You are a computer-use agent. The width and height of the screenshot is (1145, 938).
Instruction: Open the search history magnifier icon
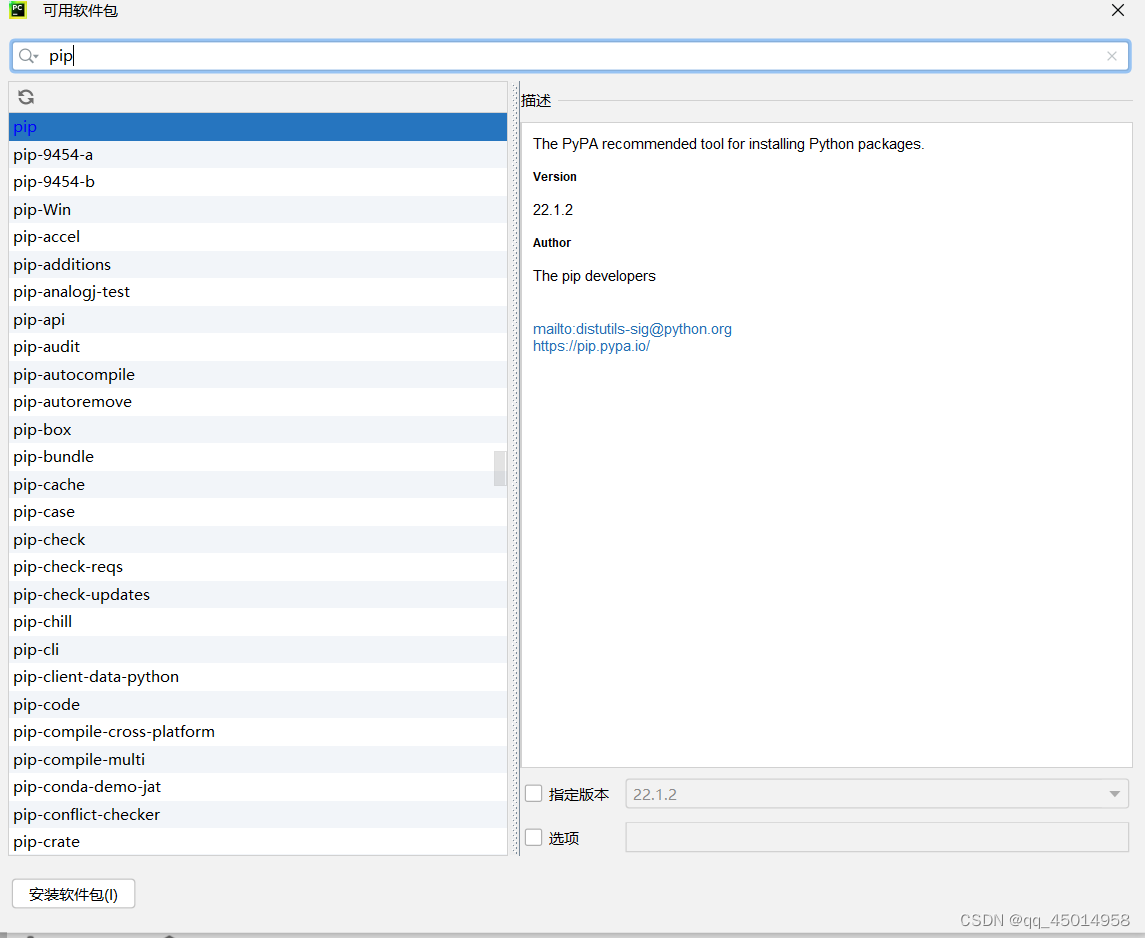coord(28,56)
